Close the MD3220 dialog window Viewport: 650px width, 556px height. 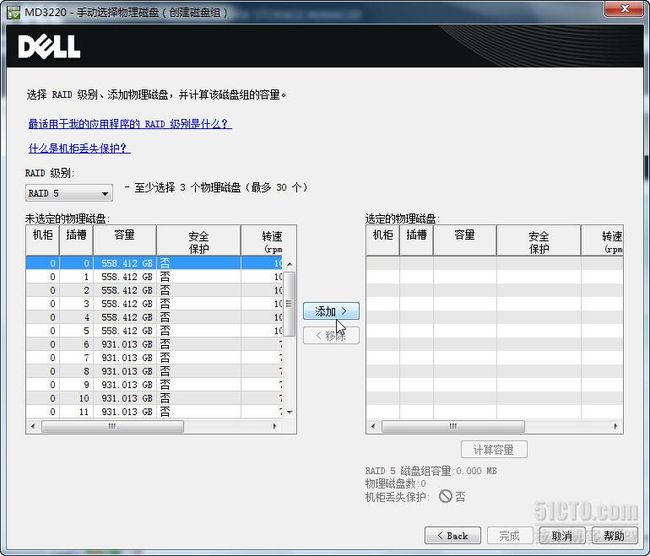625,9
